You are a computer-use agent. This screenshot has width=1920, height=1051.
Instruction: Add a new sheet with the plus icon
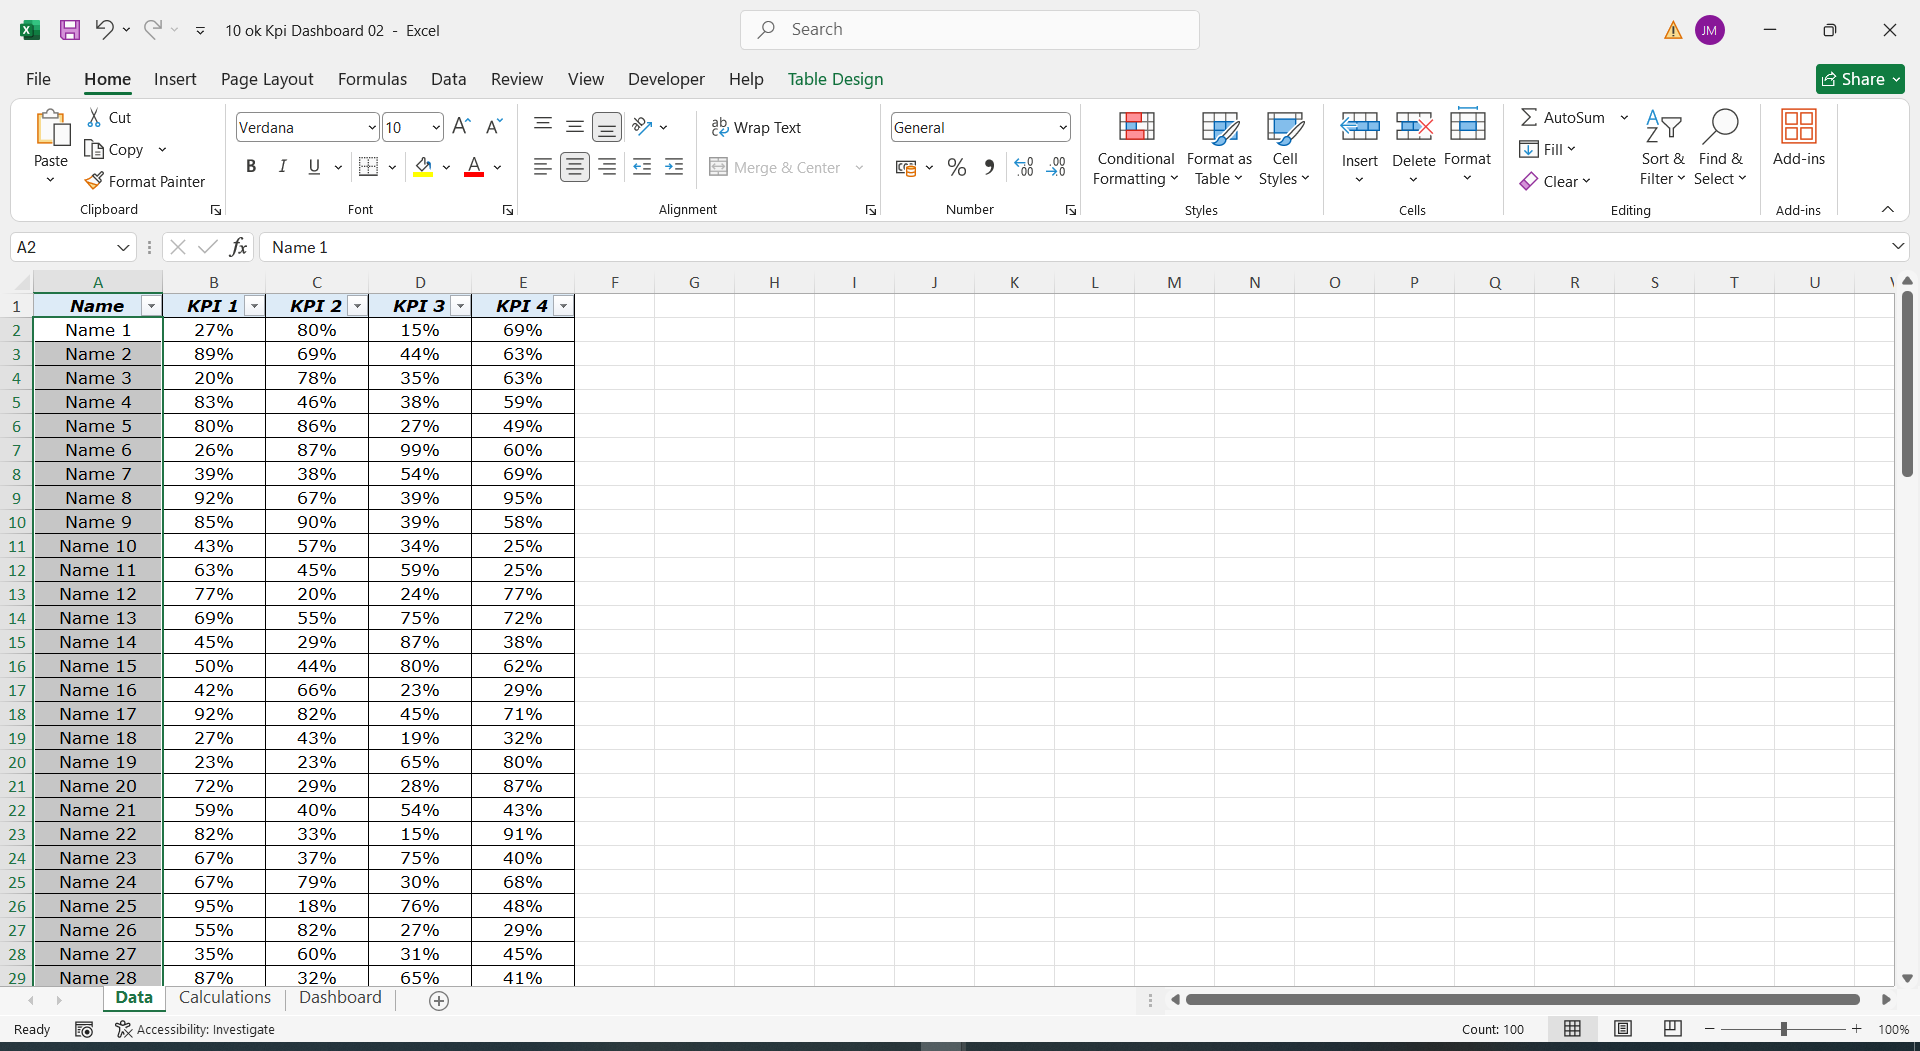click(438, 1000)
